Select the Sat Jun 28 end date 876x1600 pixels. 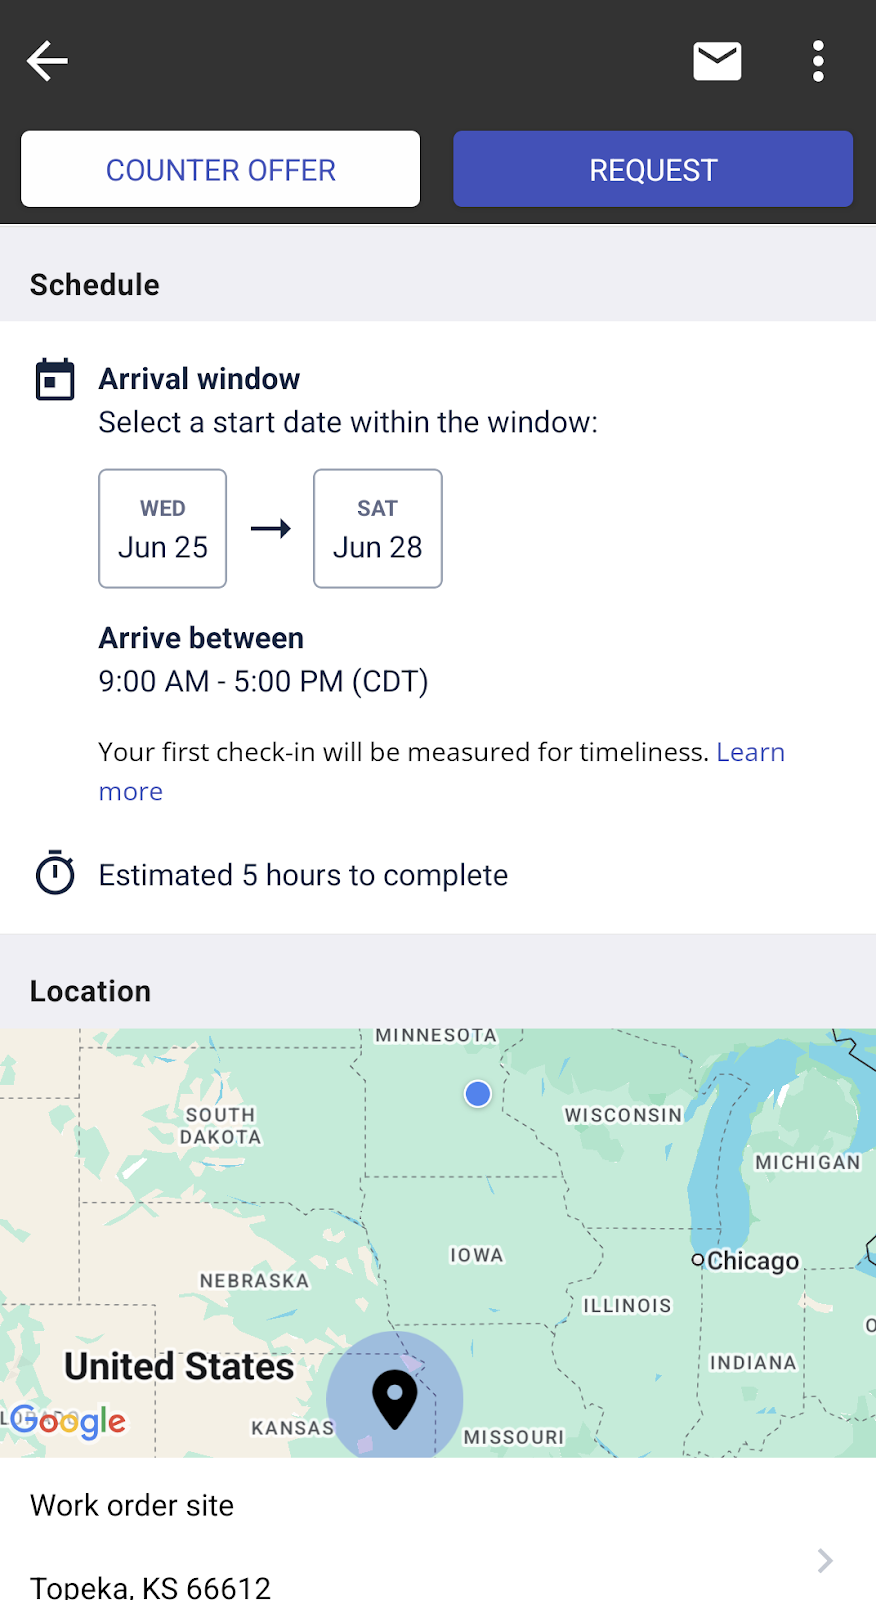pos(378,529)
